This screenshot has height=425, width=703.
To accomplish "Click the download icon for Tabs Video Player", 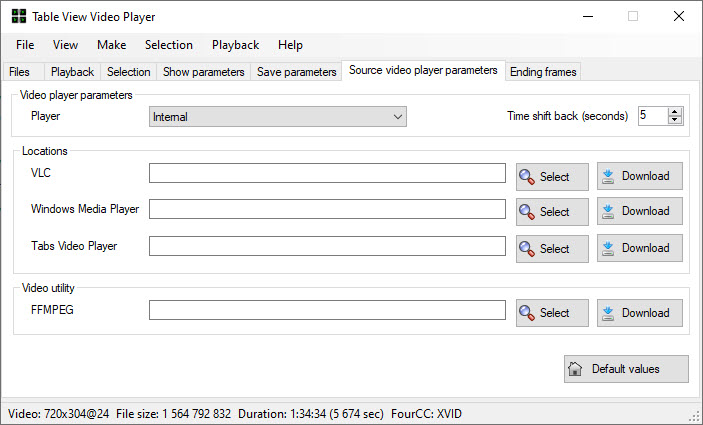I will point(608,248).
